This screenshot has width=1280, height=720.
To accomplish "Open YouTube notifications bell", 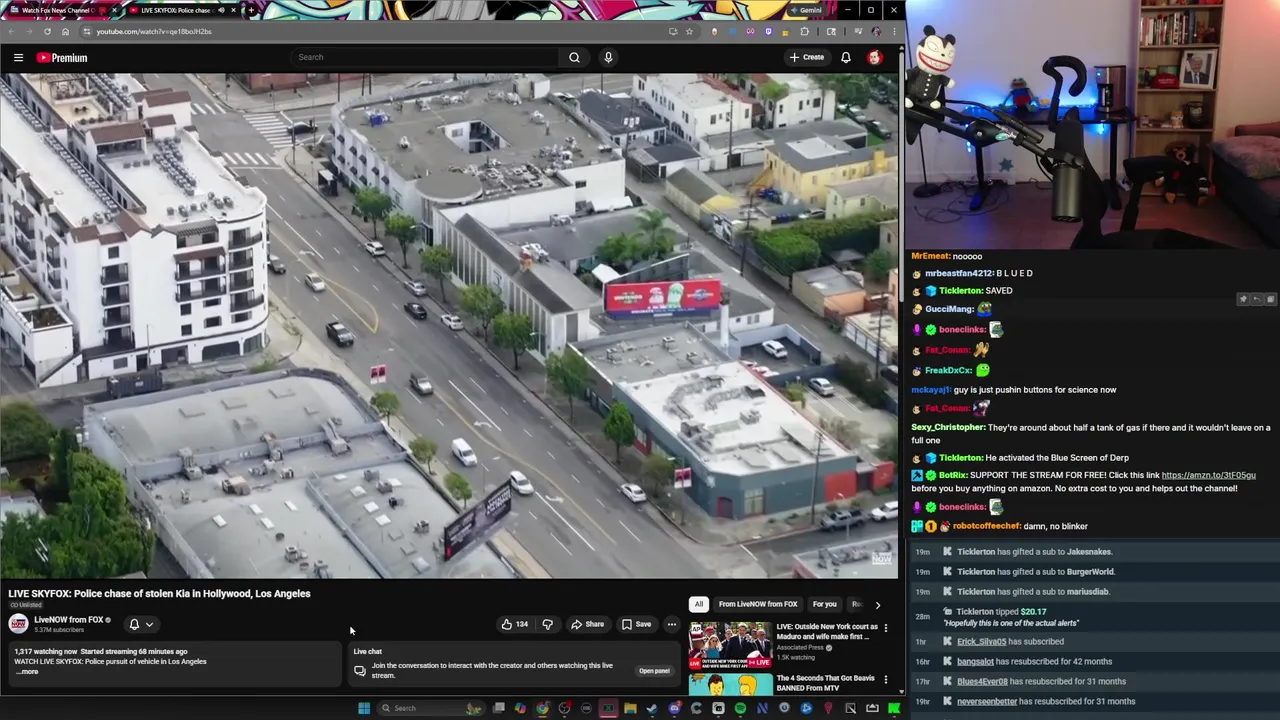I will pyautogui.click(x=845, y=57).
